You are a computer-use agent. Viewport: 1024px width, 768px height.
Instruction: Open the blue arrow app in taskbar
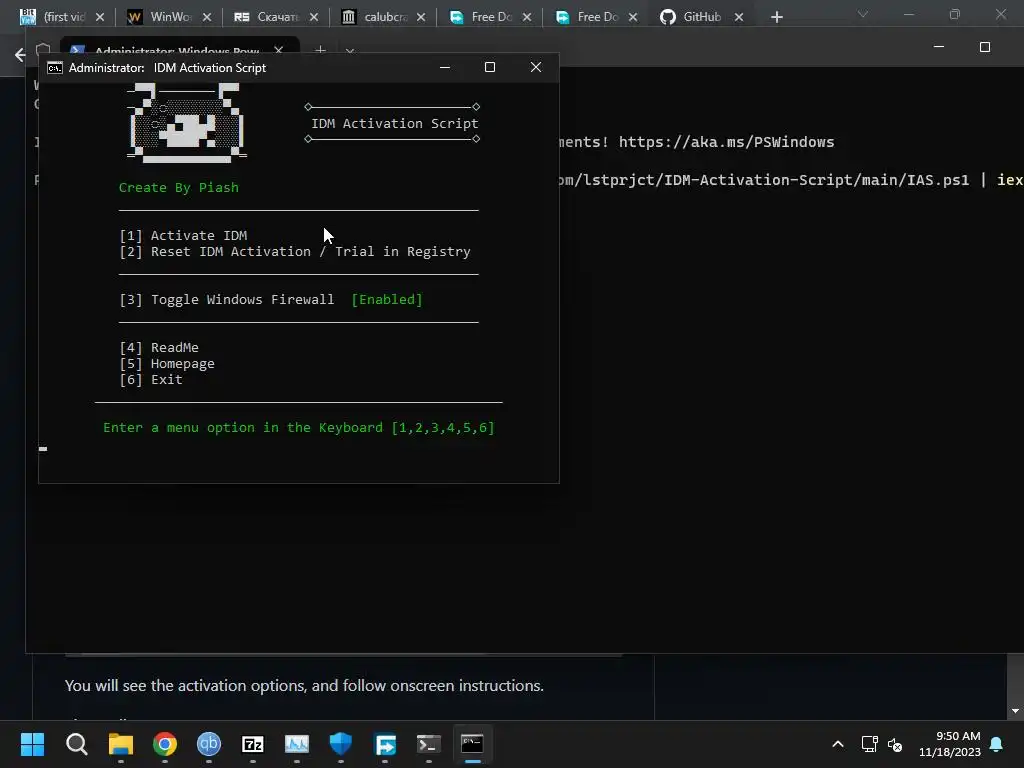[385, 744]
